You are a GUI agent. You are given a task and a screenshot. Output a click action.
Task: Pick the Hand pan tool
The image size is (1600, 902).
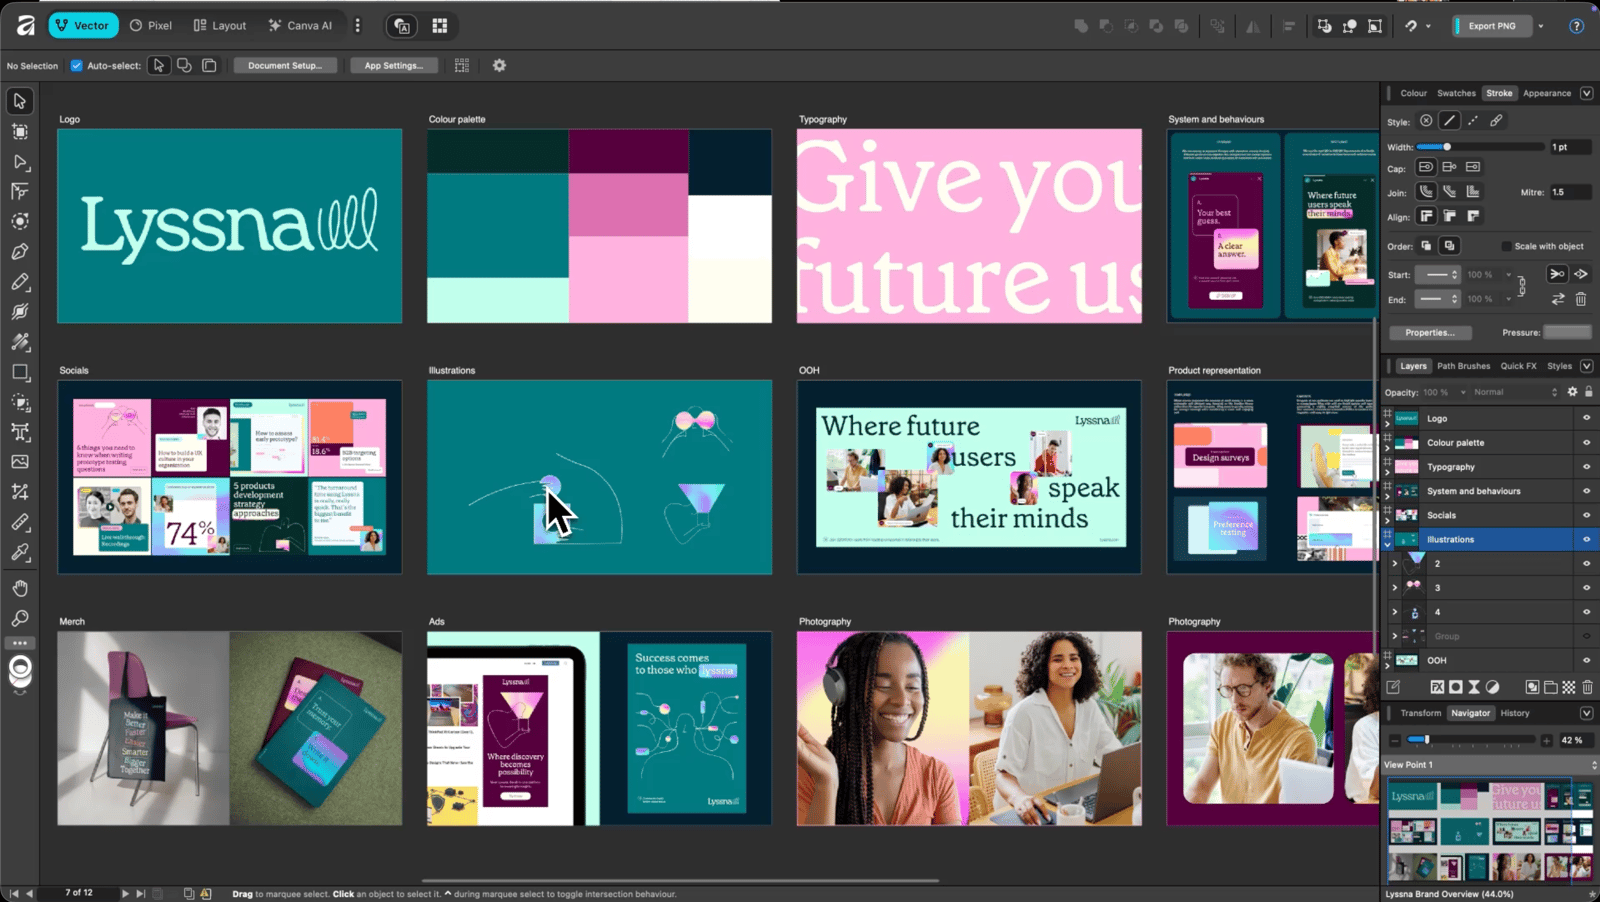pyautogui.click(x=20, y=588)
